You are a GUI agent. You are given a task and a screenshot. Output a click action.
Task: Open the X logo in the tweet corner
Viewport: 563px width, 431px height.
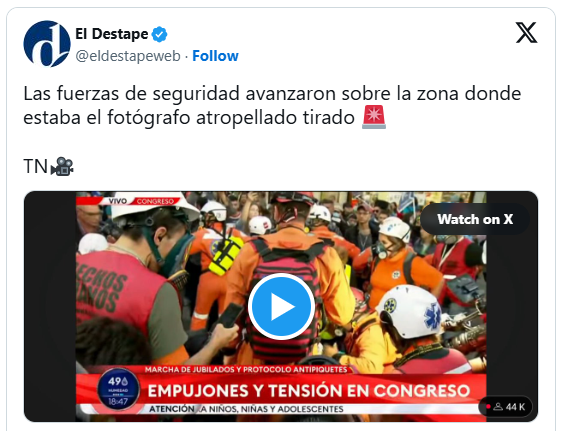[x=526, y=33]
